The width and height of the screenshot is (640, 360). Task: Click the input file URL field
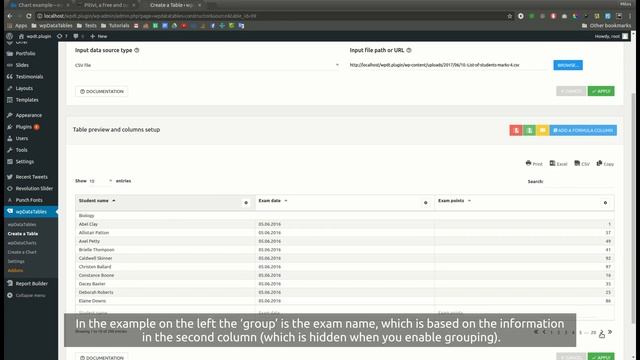point(448,65)
